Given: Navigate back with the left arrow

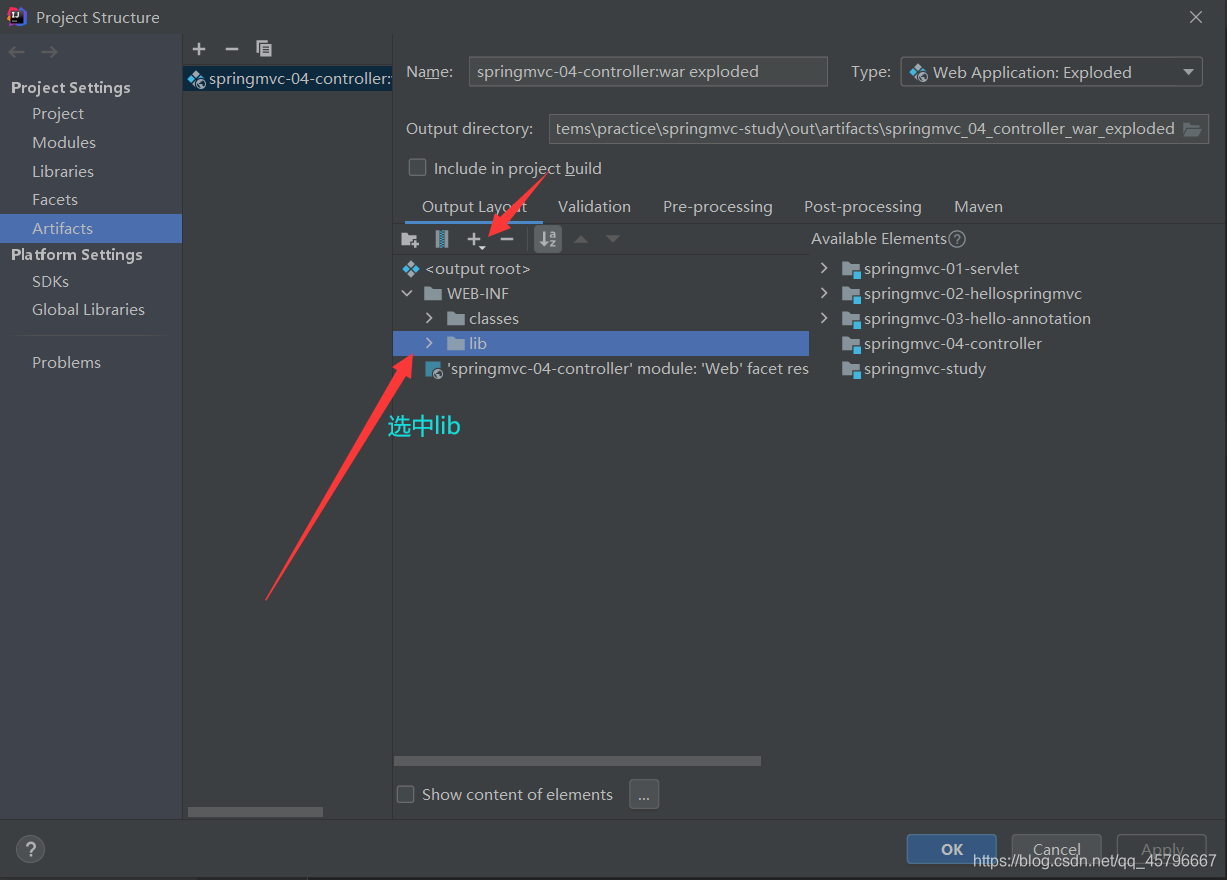Looking at the screenshot, I should pyautogui.click(x=17, y=52).
